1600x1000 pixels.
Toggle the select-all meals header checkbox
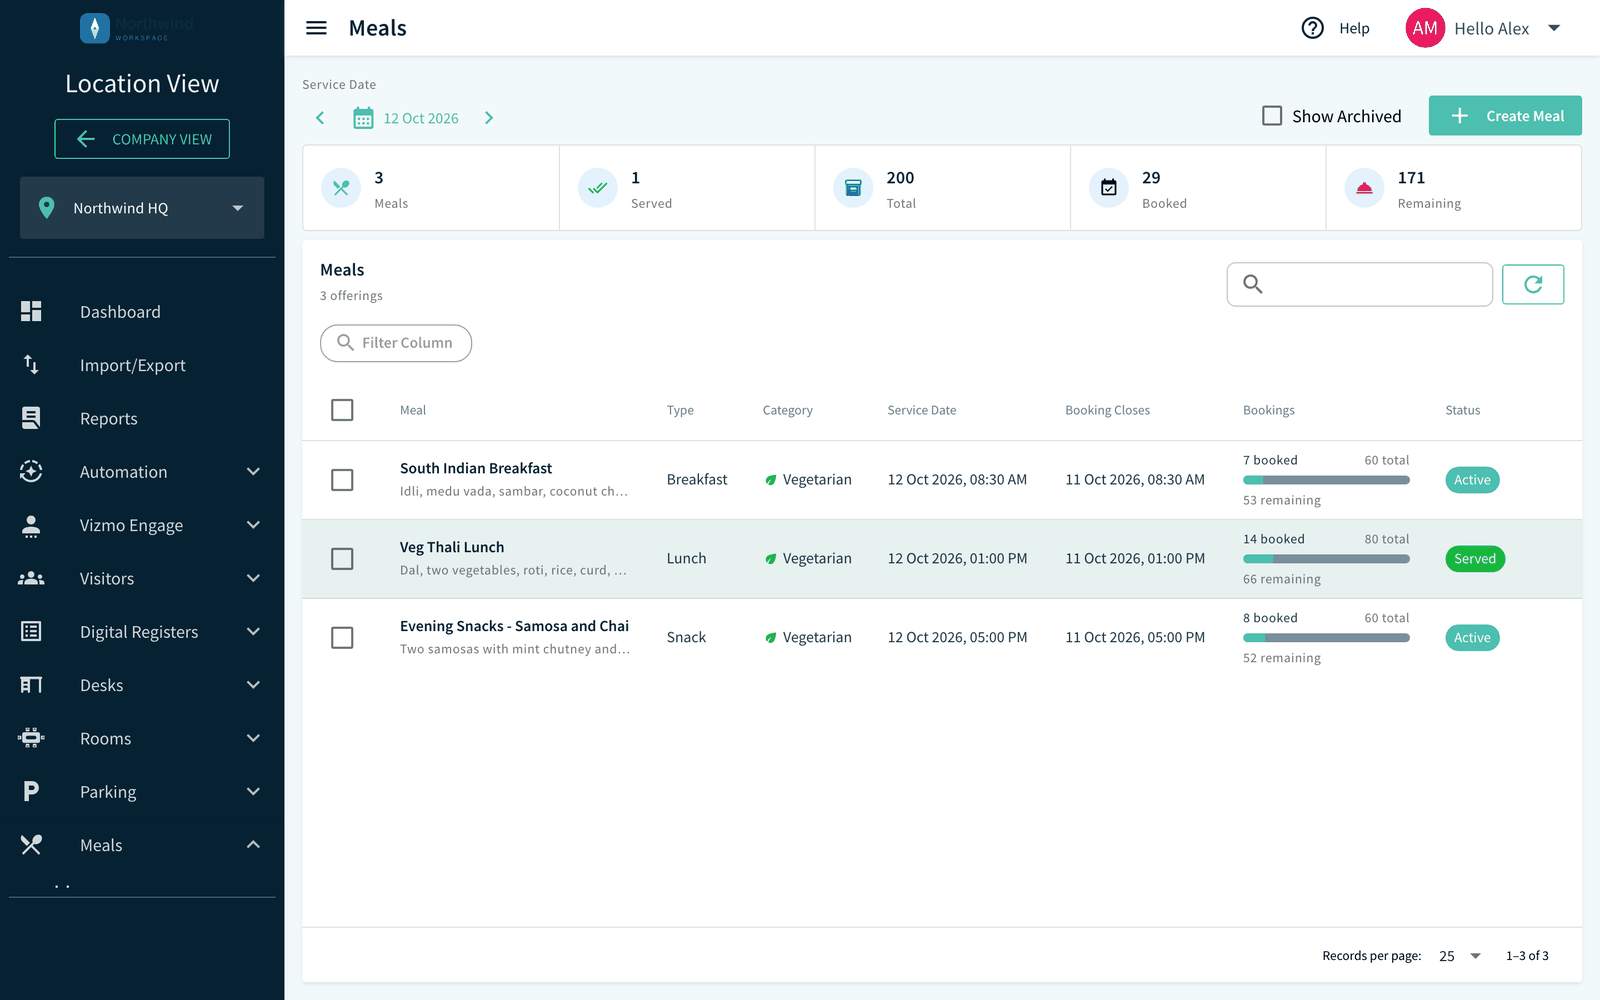342,410
